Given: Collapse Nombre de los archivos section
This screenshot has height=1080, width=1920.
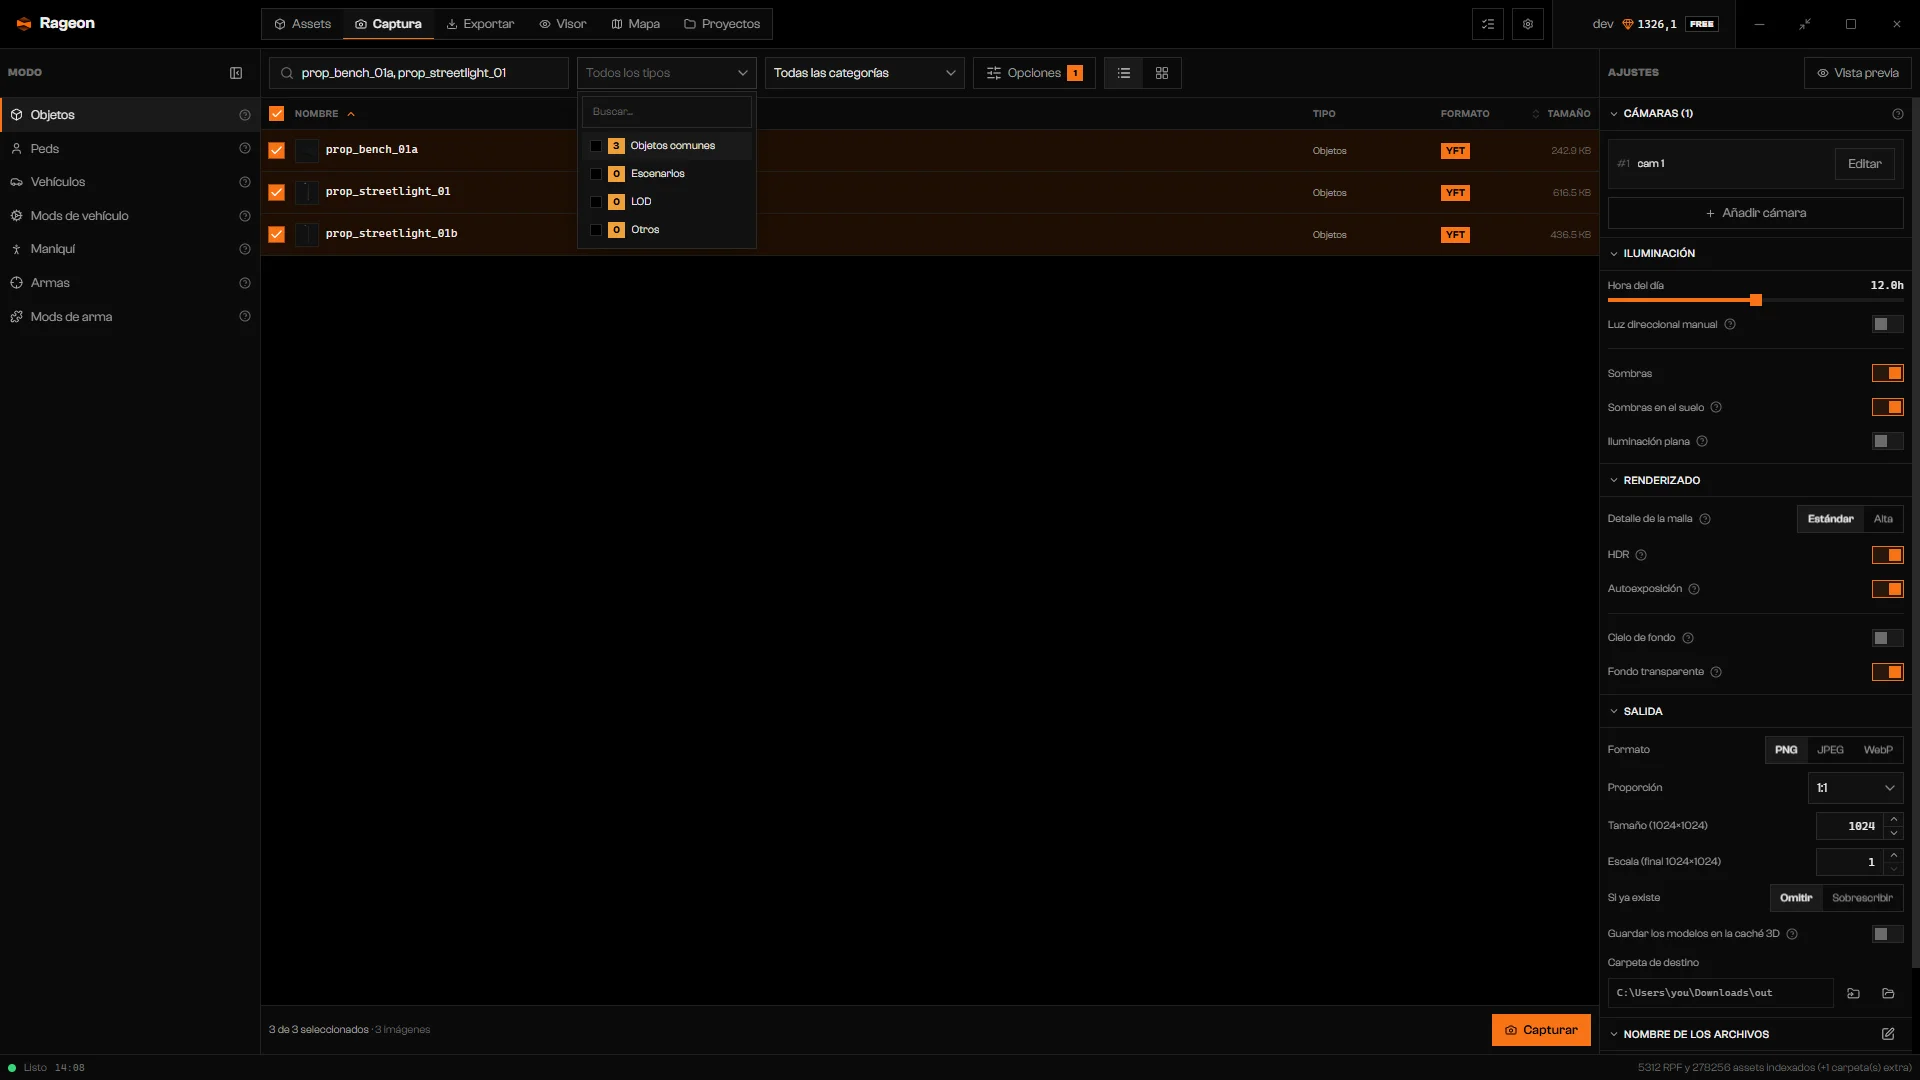Looking at the screenshot, I should click(1613, 1035).
